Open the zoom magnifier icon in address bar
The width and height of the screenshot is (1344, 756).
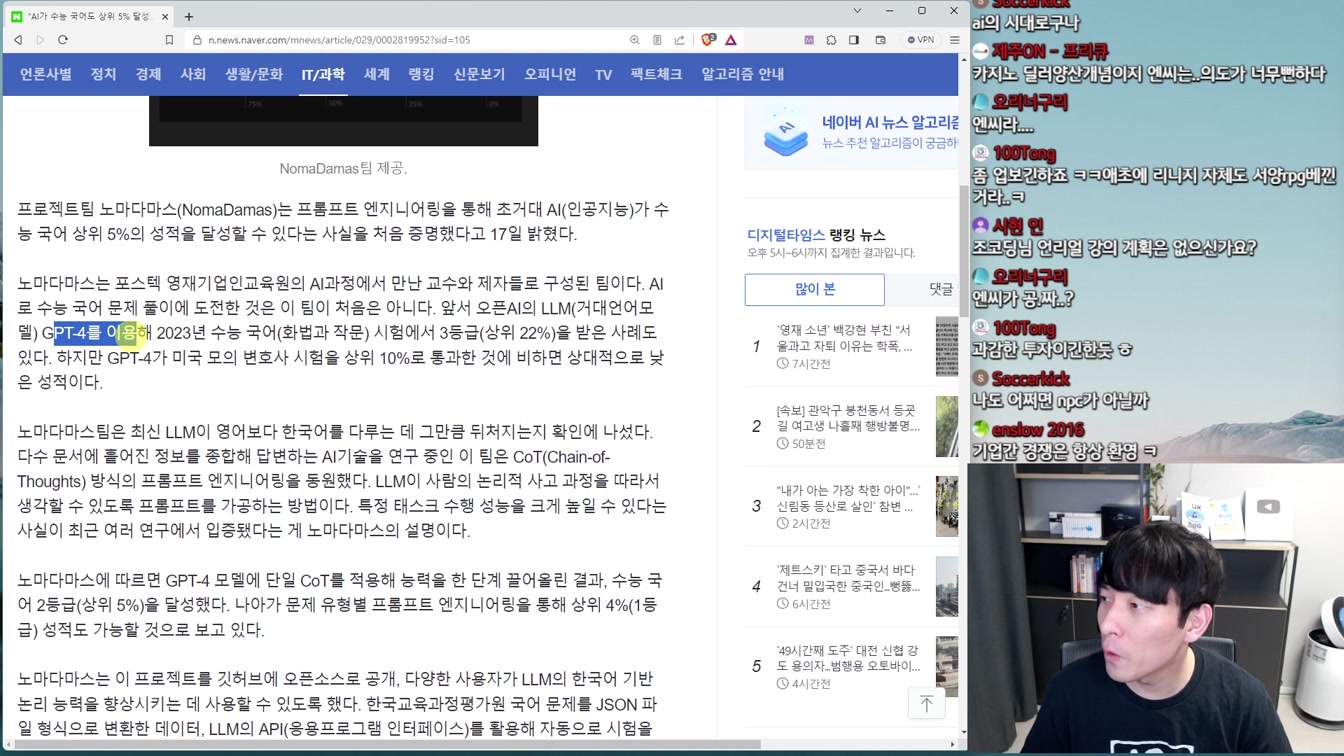tap(635, 40)
